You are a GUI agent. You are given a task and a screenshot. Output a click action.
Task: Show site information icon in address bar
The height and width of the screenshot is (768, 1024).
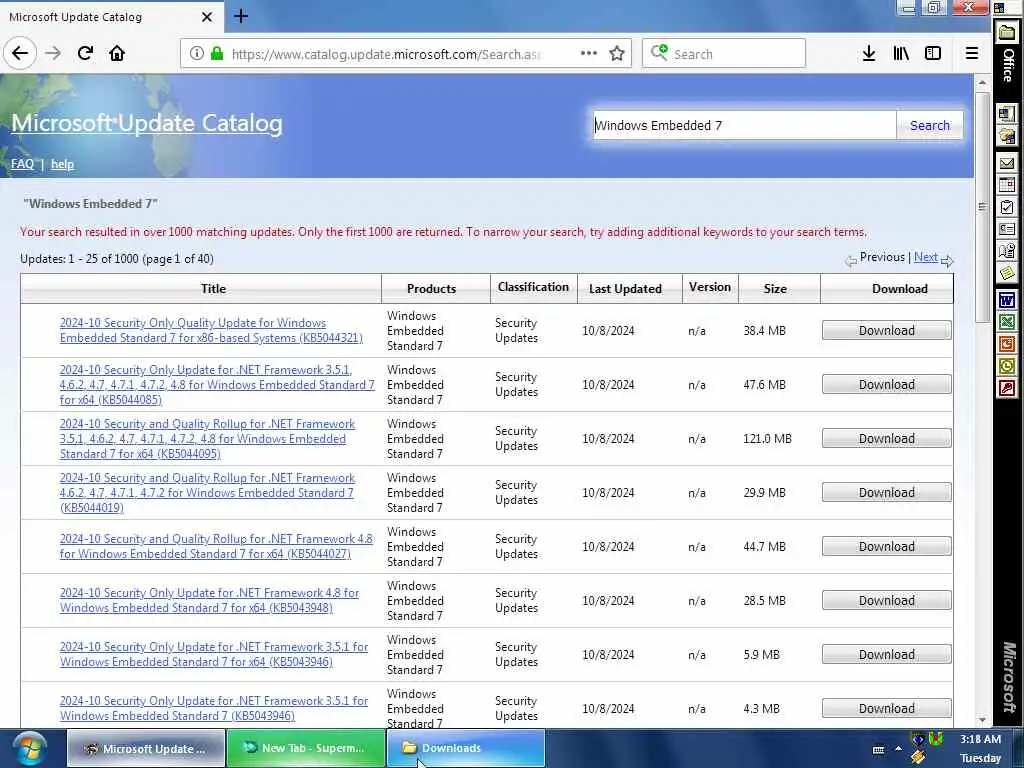tap(197, 54)
